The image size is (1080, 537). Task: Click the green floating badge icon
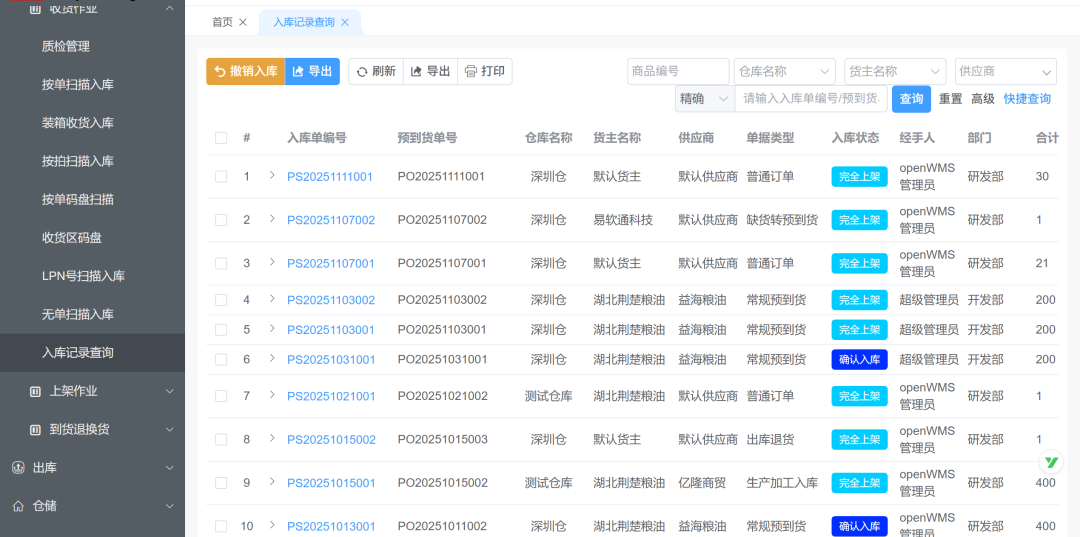tap(1051, 462)
